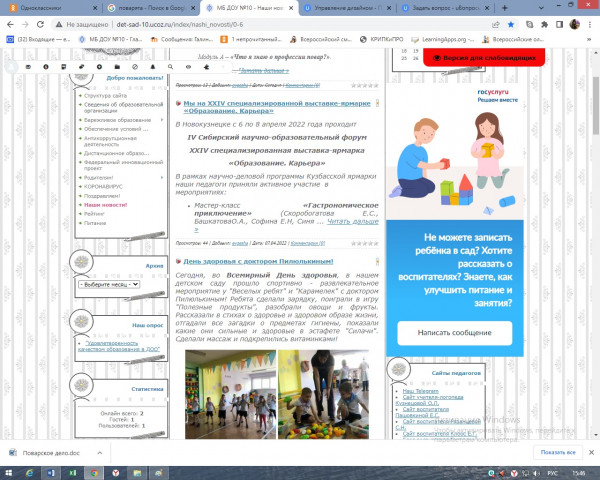
Task: Expand the tab search chevron
Action: point(541,8)
